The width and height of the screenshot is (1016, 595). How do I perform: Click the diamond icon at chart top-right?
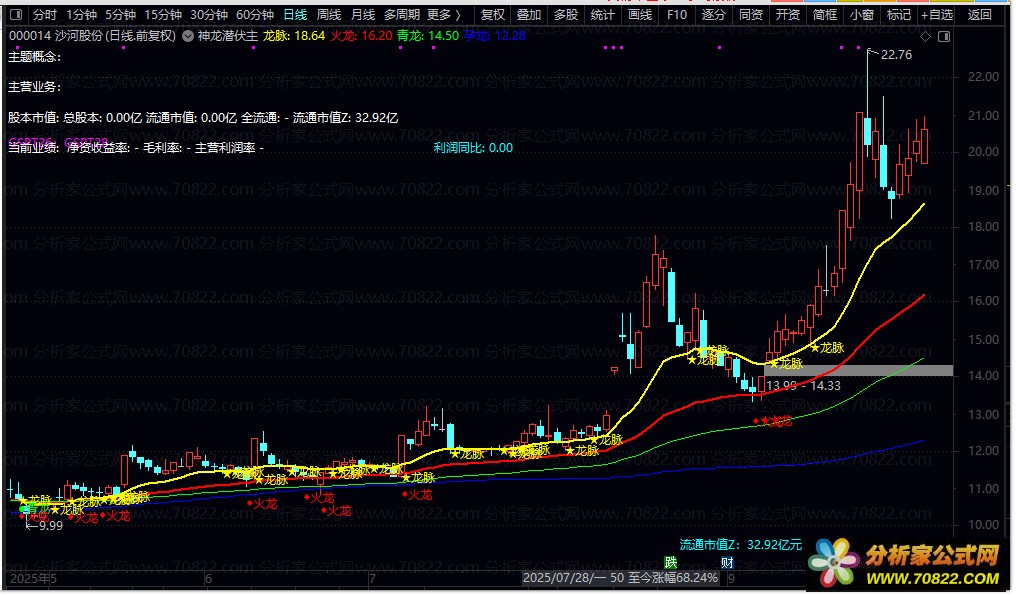(x=925, y=37)
